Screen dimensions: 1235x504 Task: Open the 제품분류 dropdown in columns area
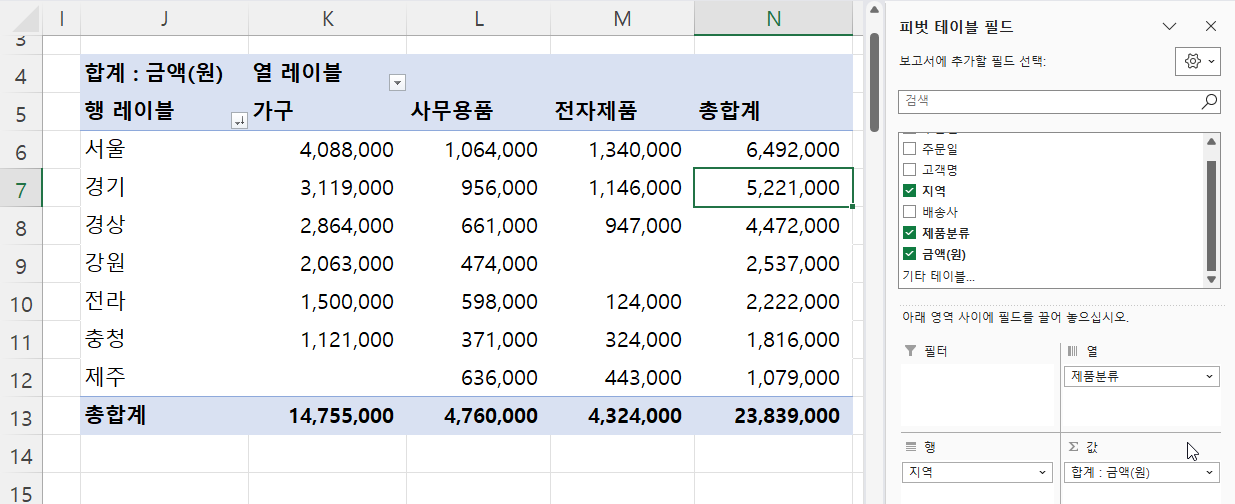click(x=1211, y=377)
